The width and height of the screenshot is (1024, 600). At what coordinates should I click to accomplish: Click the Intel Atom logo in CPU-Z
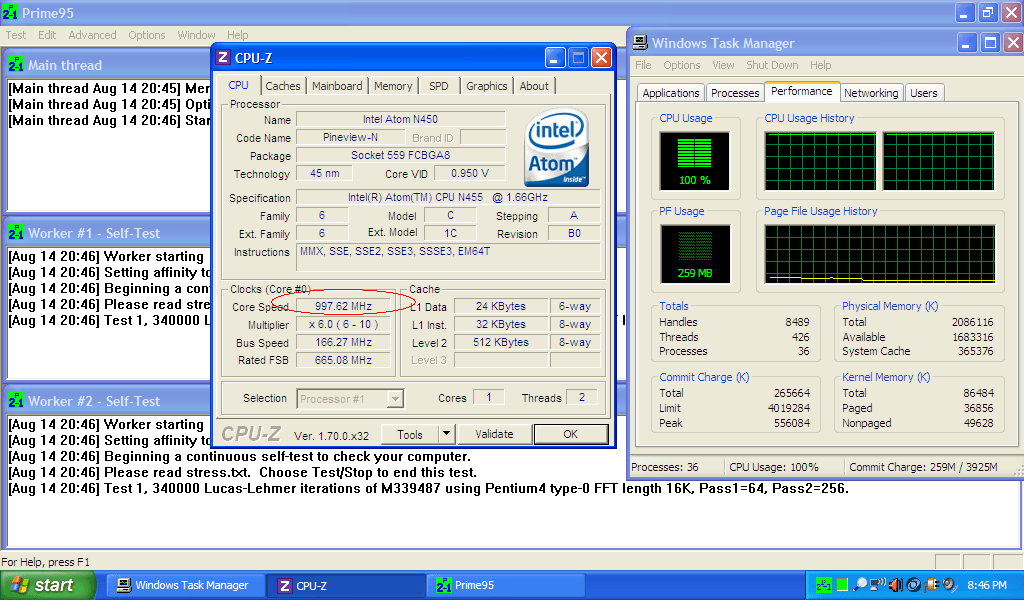point(556,148)
